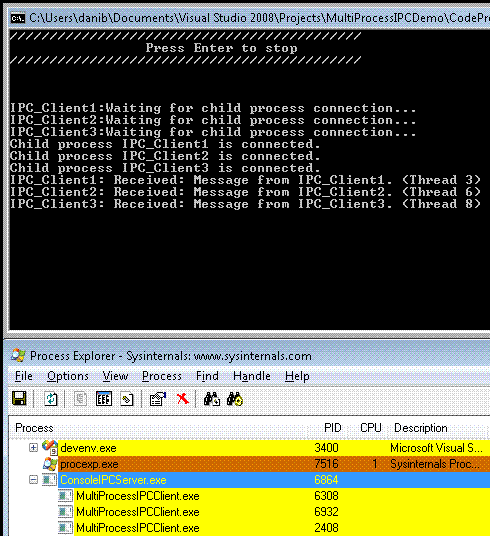Open the Handle menu
The width and height of the screenshot is (490, 538).
click(252, 376)
